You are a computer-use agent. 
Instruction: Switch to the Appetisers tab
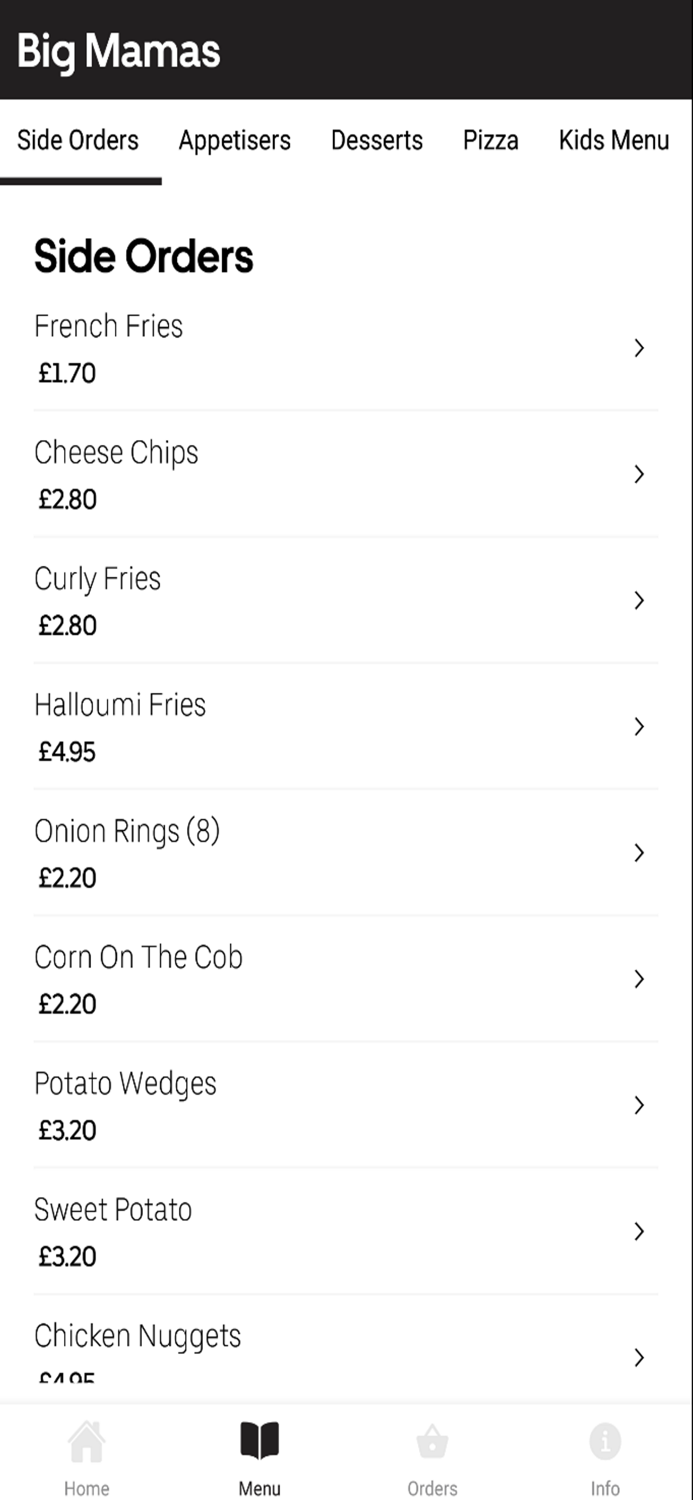coord(235,141)
